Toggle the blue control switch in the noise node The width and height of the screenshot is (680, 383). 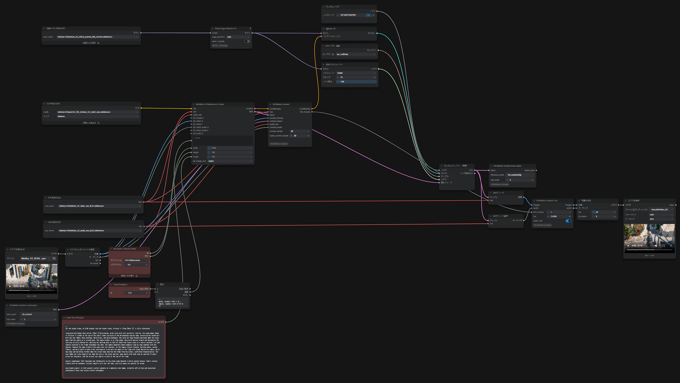coord(368,15)
